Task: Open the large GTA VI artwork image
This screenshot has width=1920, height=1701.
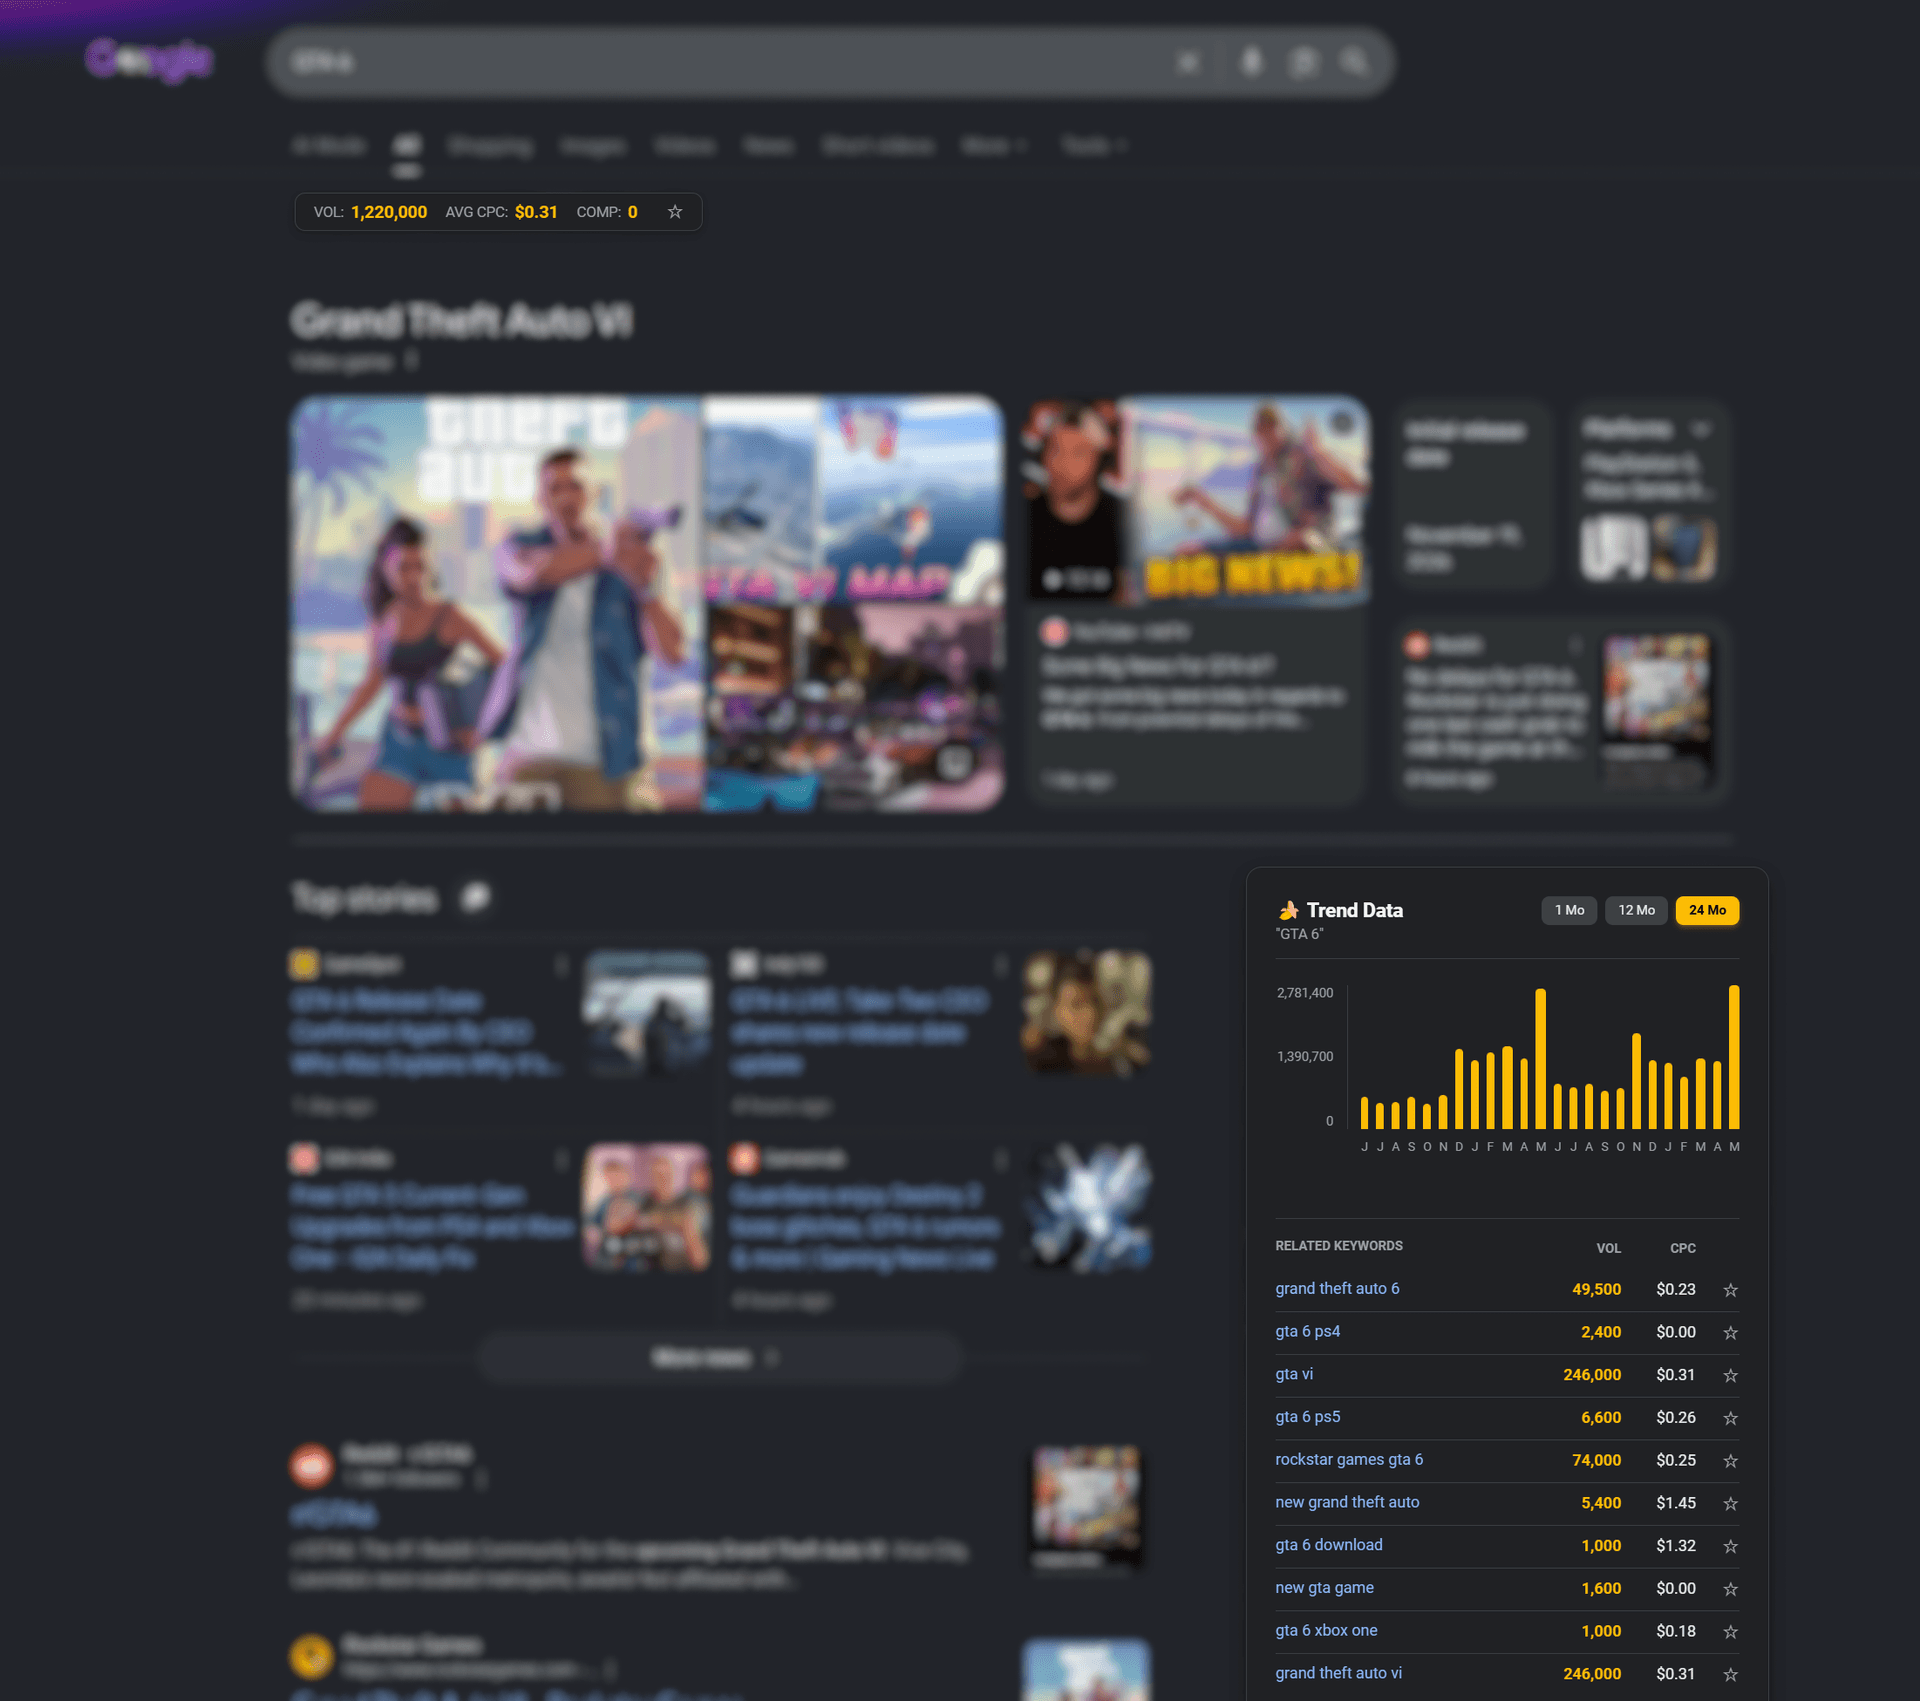Action: 496,603
